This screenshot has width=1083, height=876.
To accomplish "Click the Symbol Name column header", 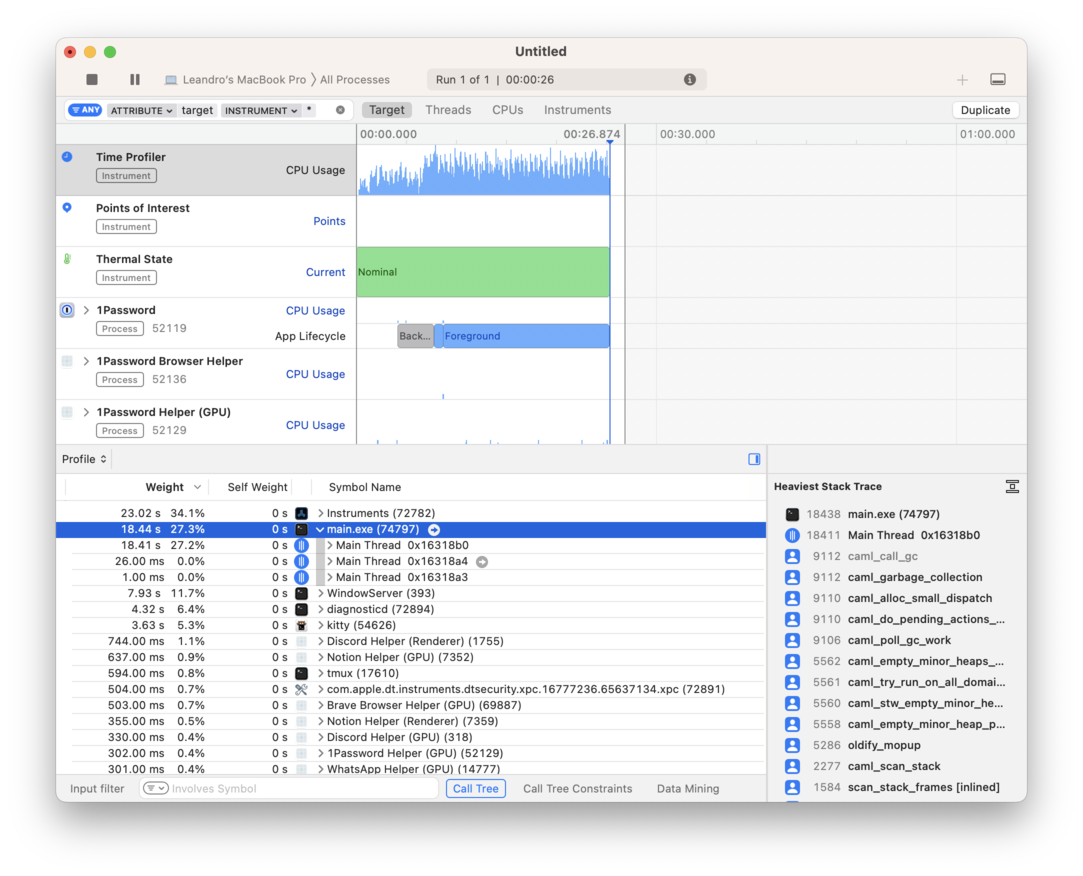I will (365, 487).
